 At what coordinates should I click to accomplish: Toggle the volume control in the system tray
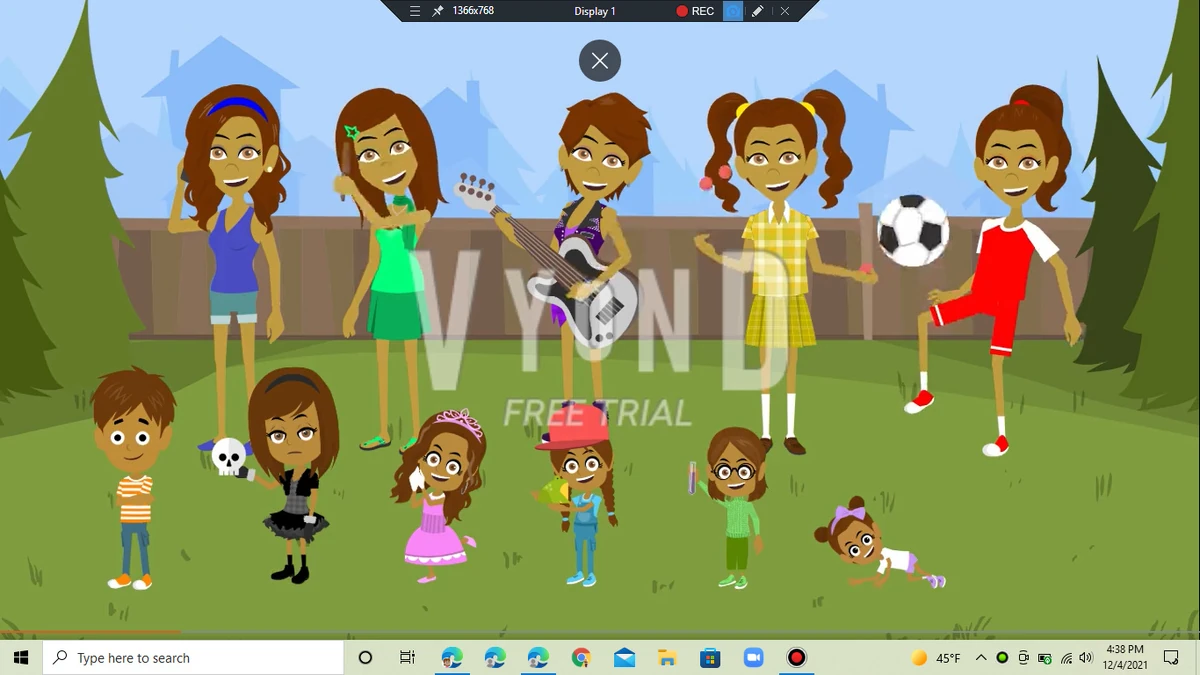(x=1086, y=657)
